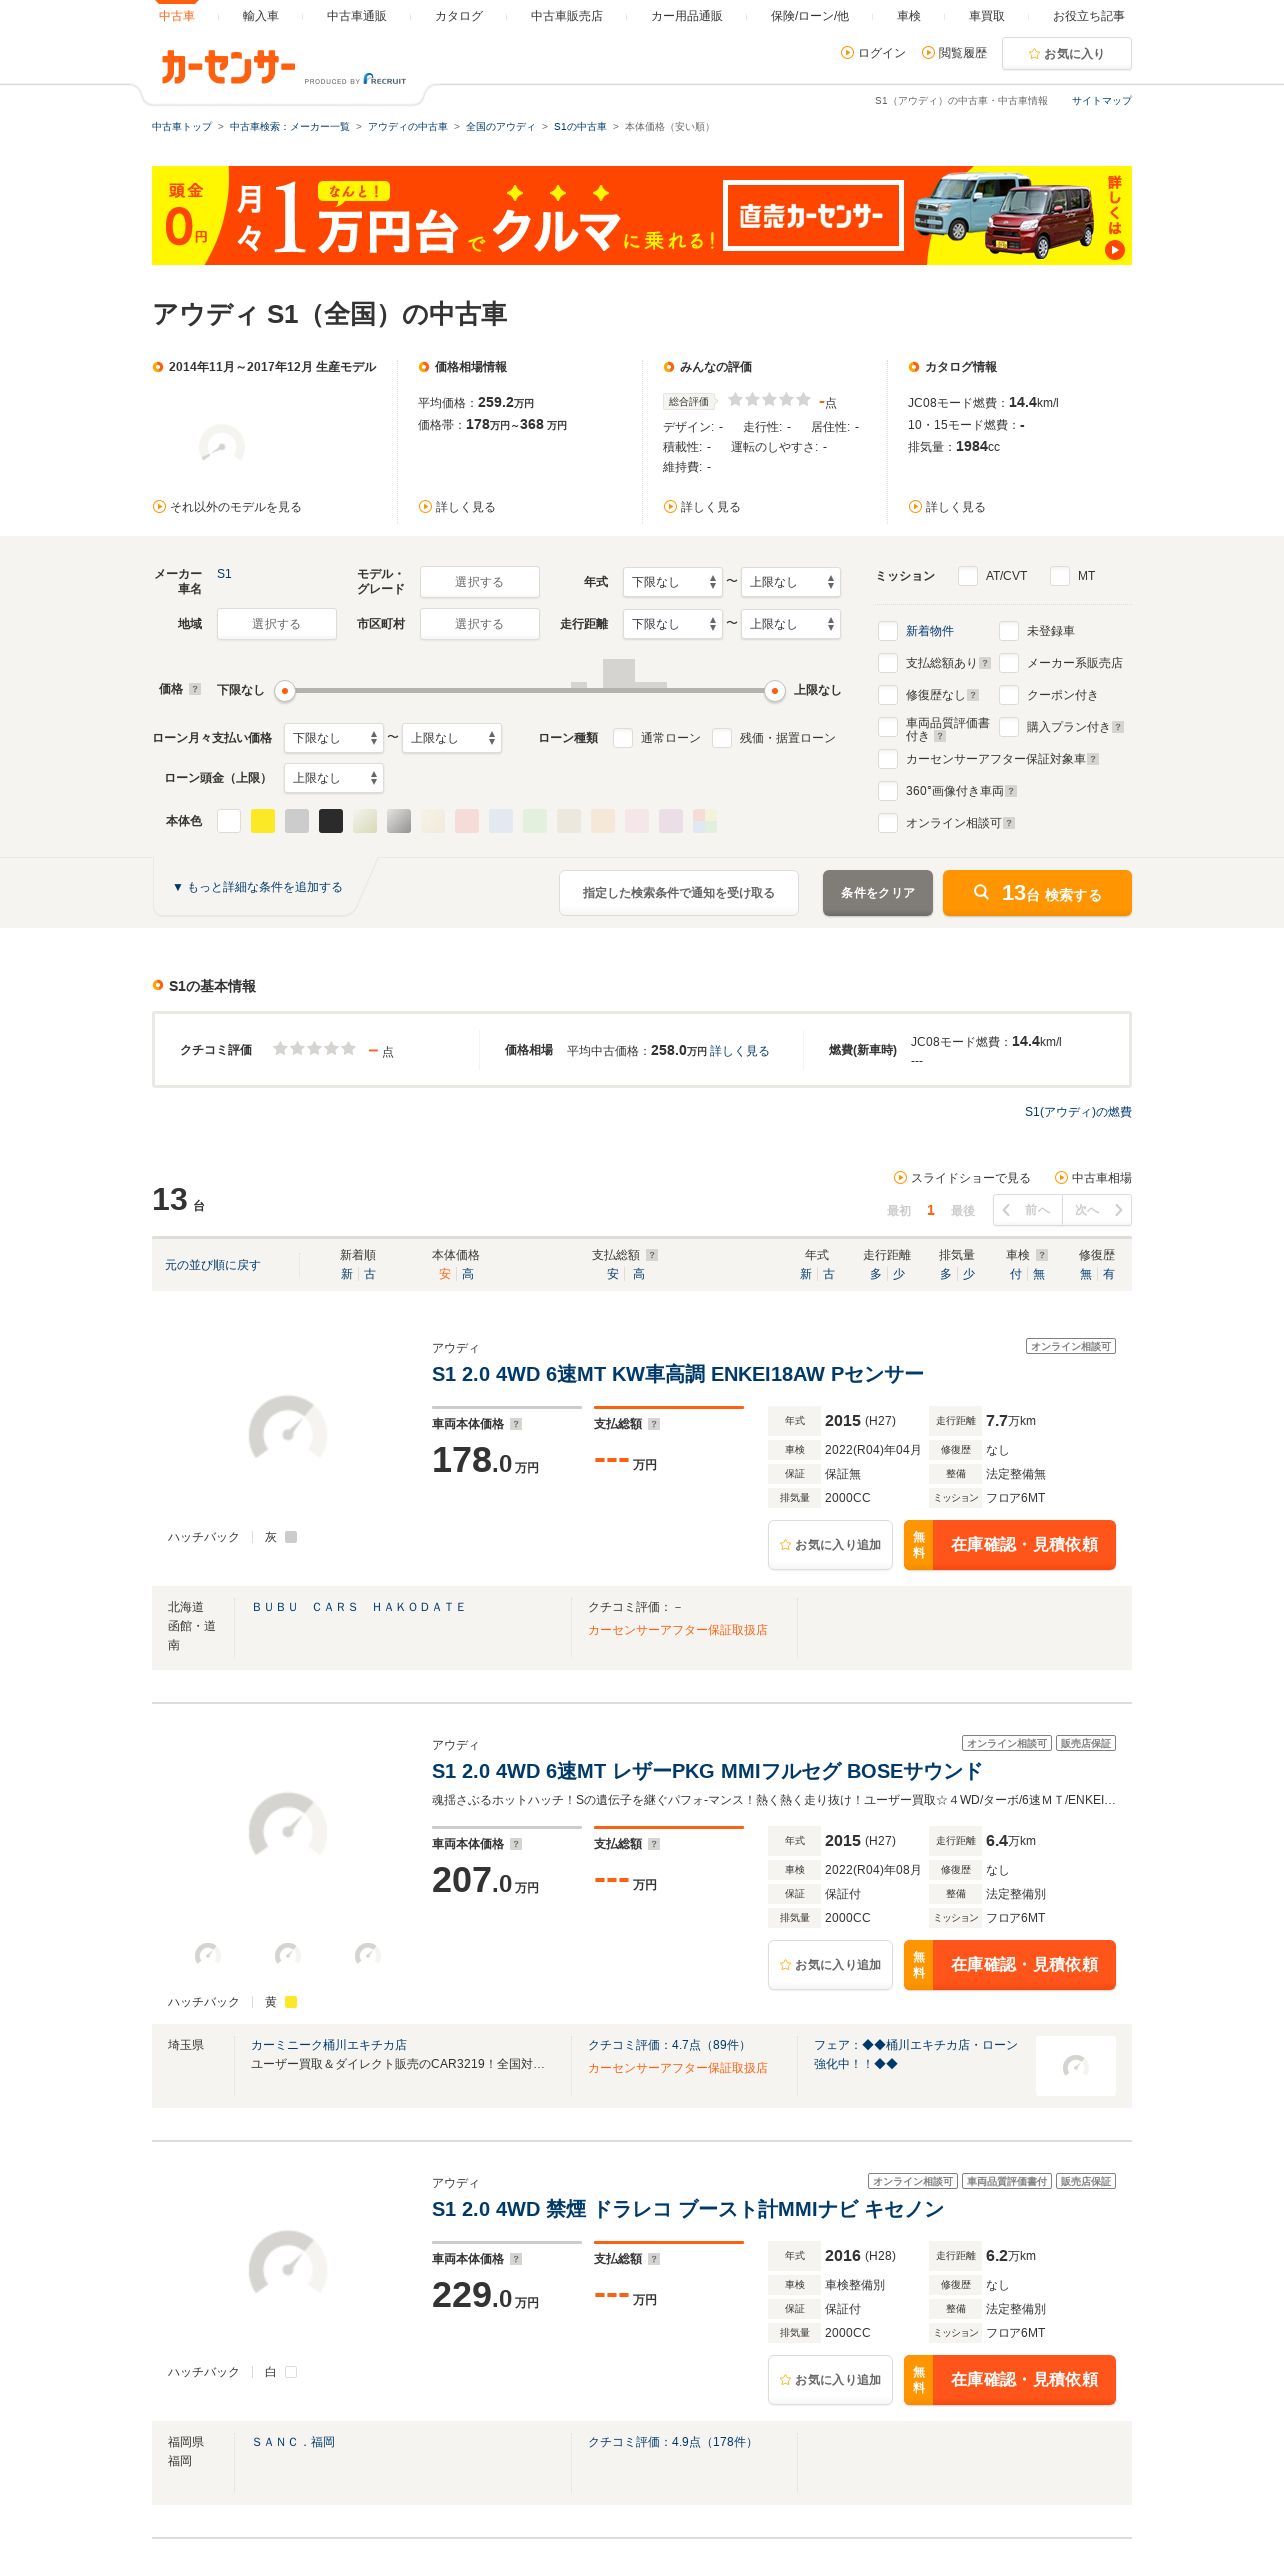Click help icon beside 修復歴なし

(973, 695)
